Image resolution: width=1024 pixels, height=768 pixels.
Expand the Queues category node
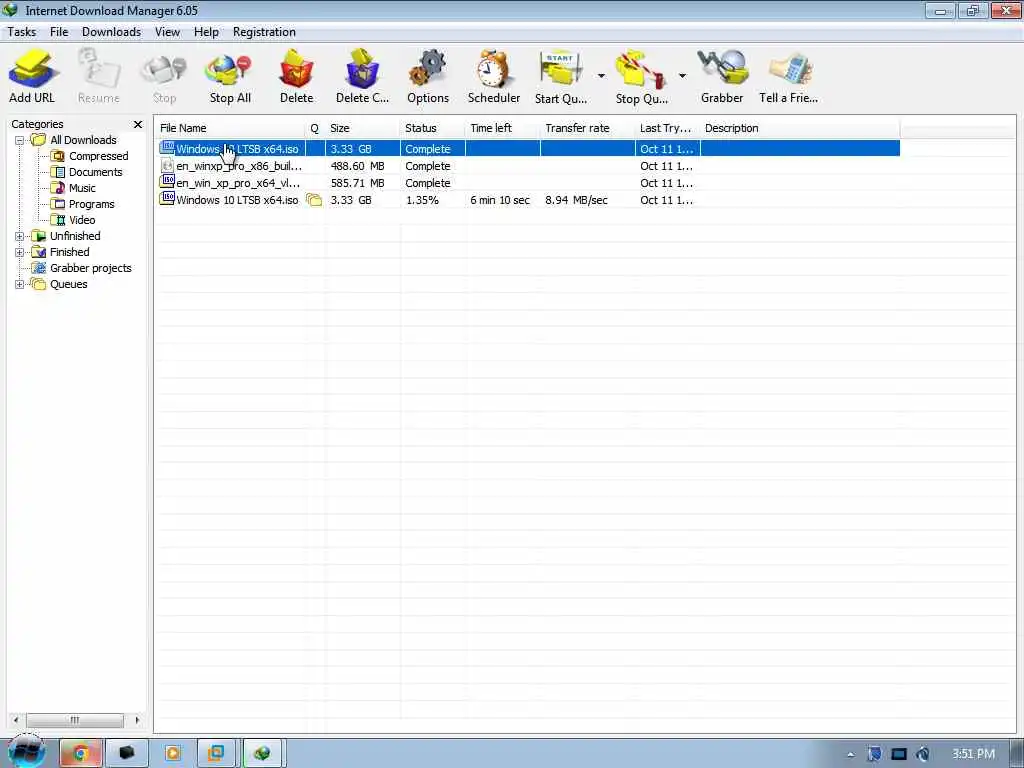pyautogui.click(x=20, y=284)
